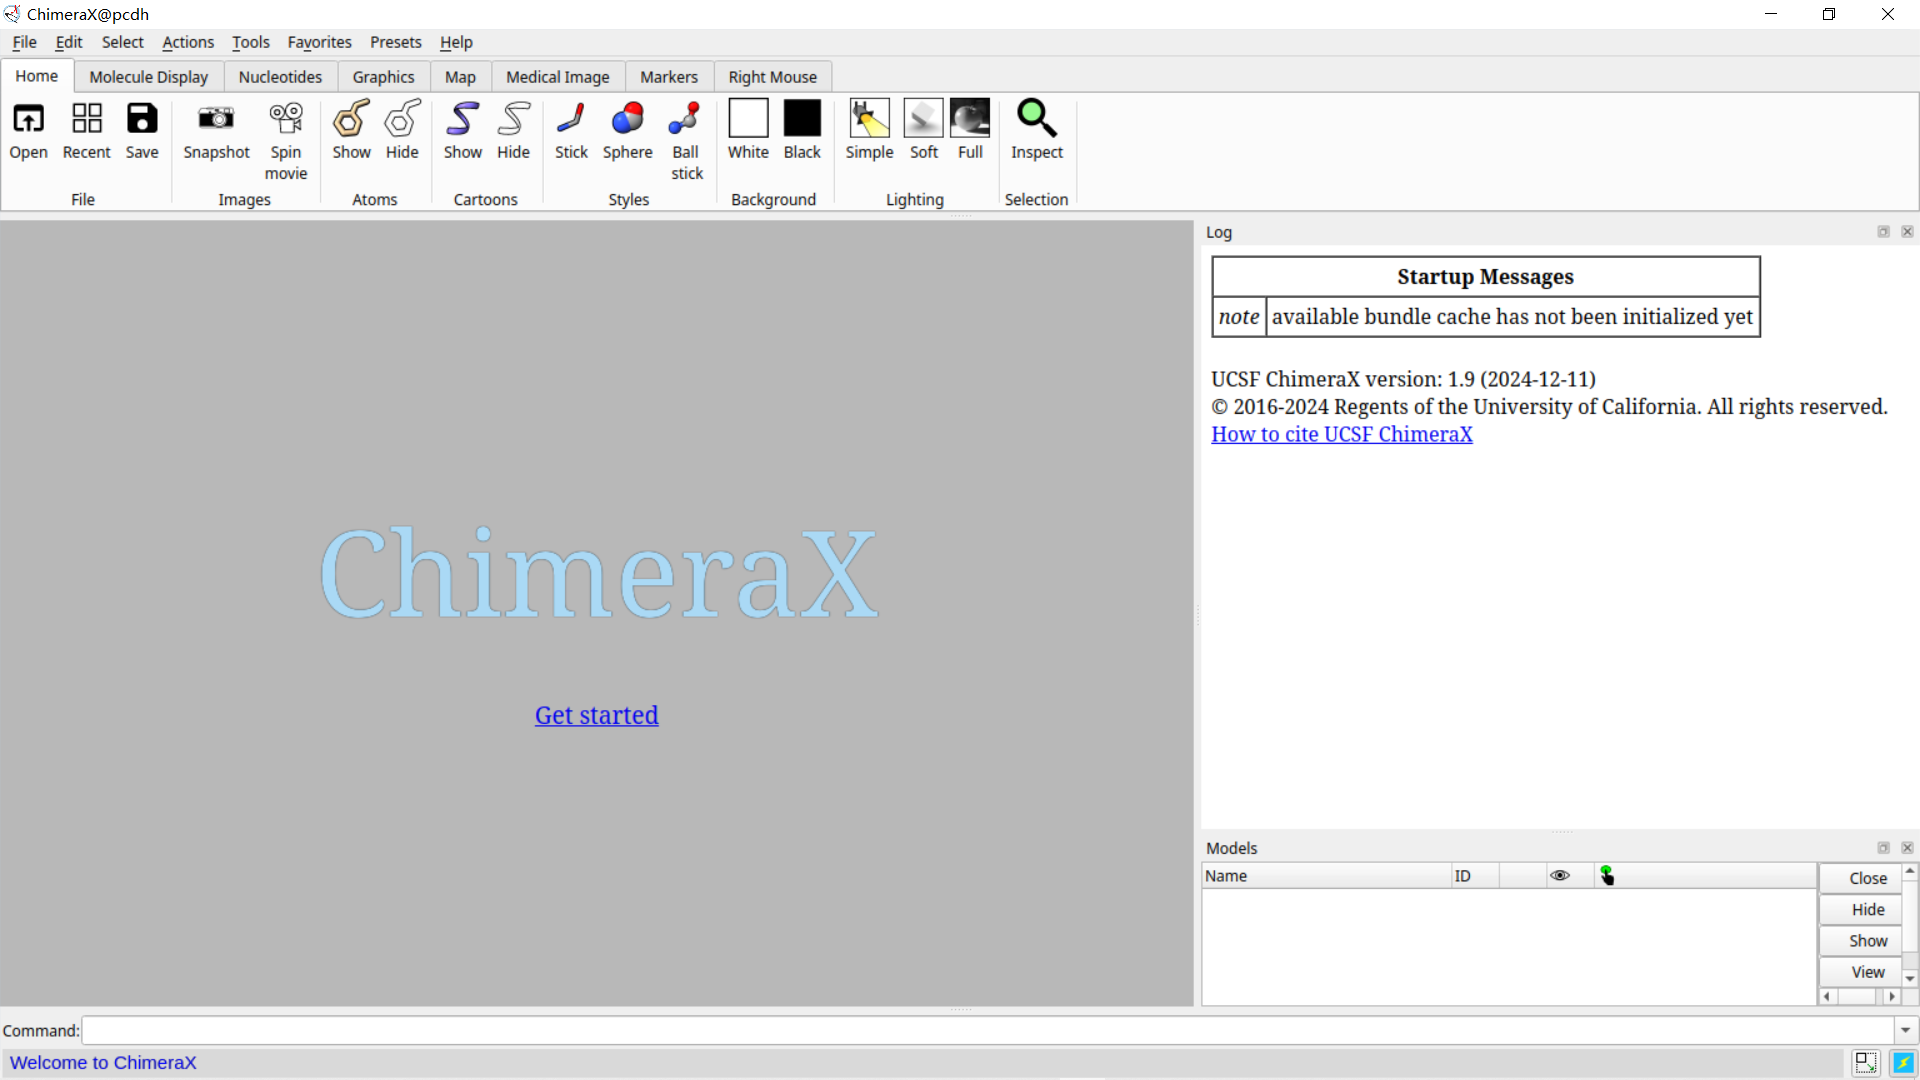Click the Open file icon
Viewport: 1920px width, 1080px height.
click(x=28, y=120)
